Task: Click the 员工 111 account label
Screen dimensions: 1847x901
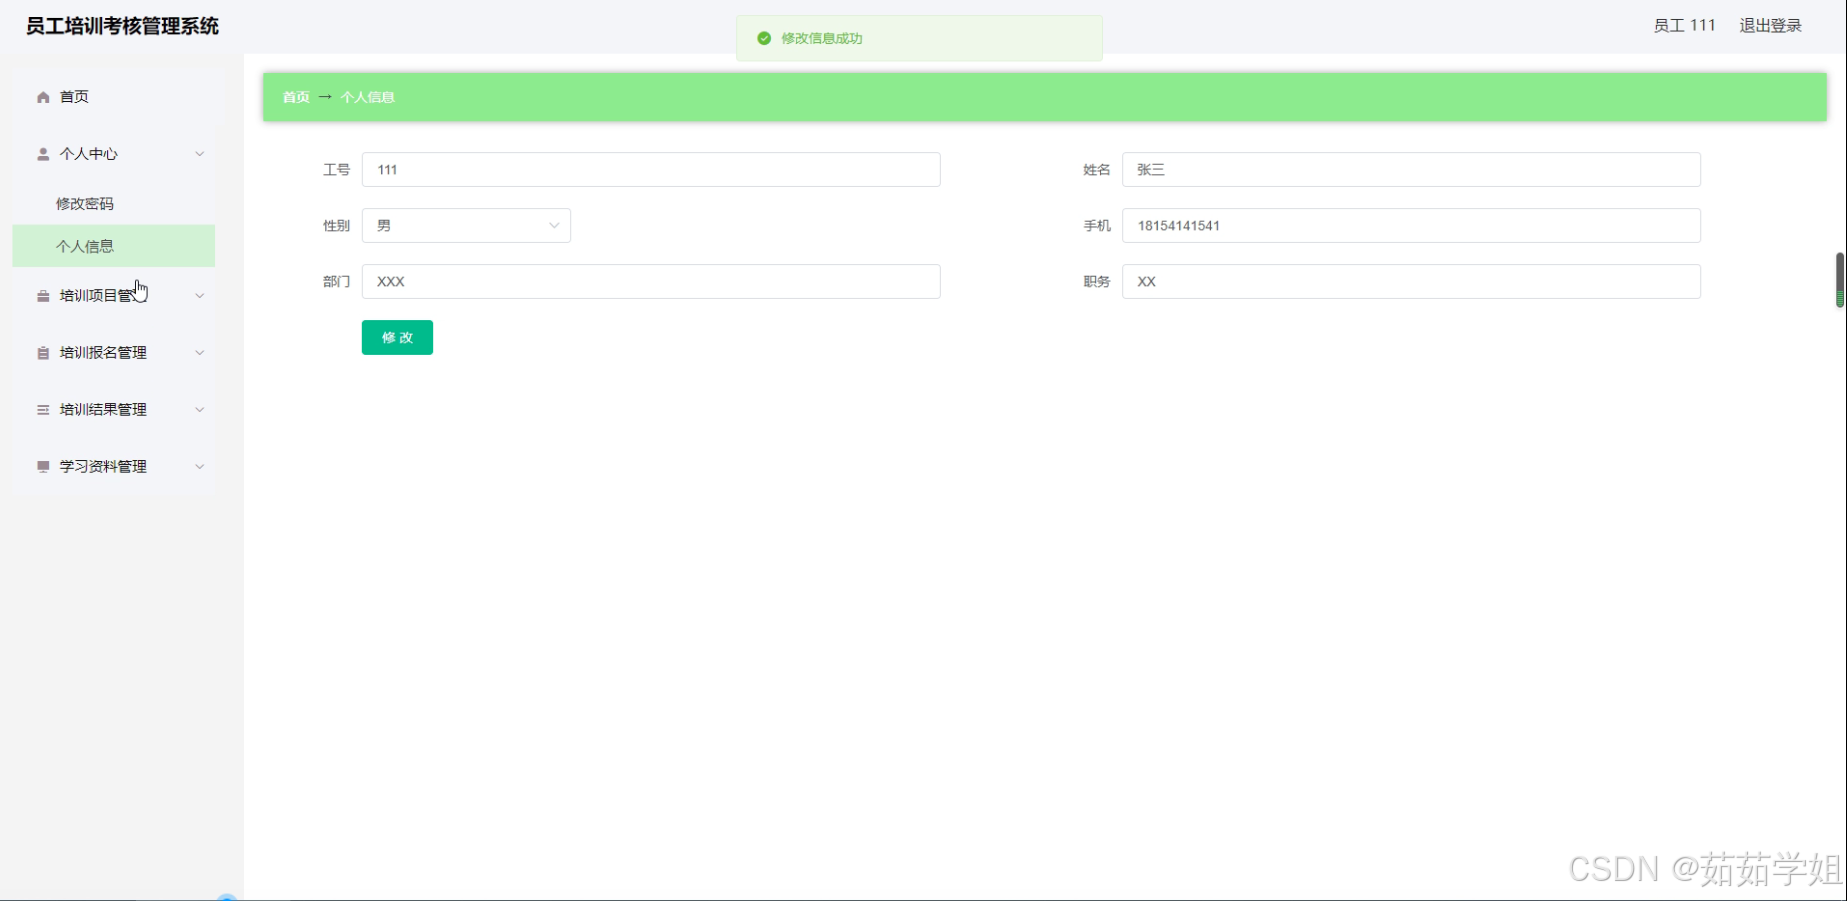Action: [x=1684, y=25]
